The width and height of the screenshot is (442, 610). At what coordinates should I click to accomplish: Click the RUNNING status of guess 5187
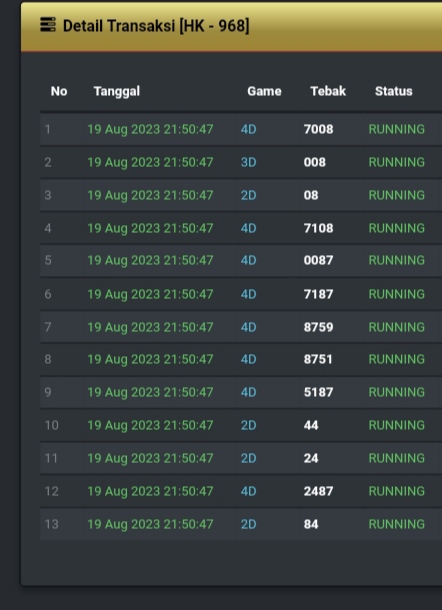click(x=396, y=392)
